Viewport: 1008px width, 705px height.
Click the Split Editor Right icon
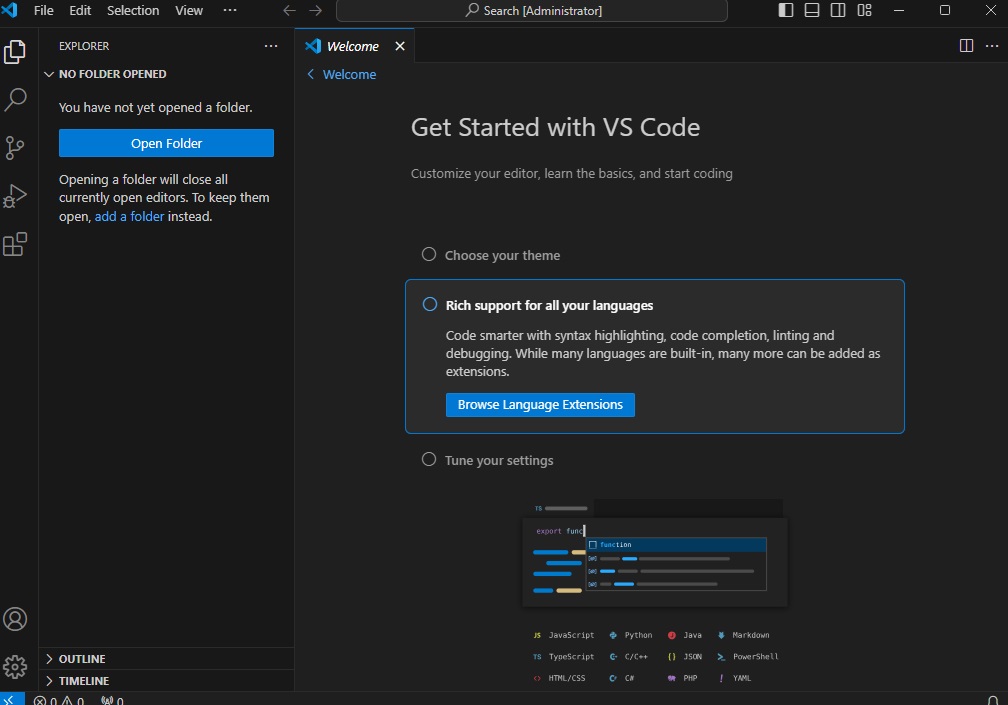click(966, 46)
